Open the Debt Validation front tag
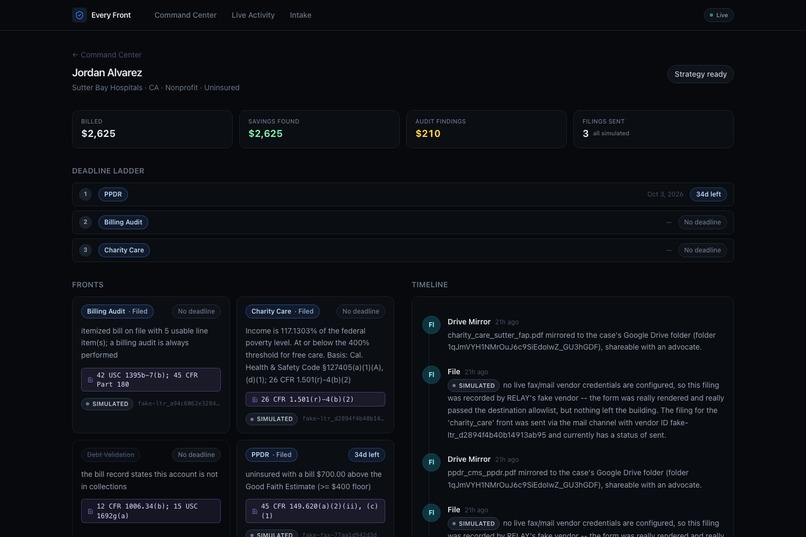The height and width of the screenshot is (537, 806). [111, 455]
